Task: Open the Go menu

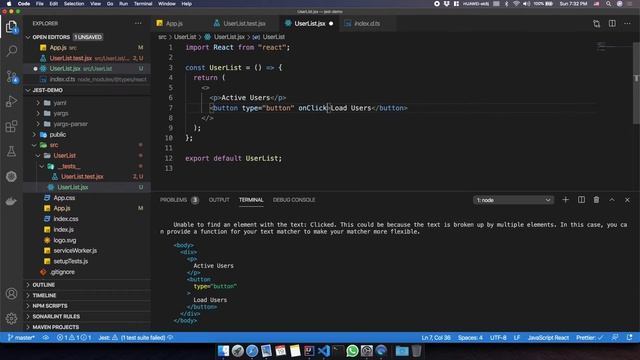Action: point(110,4)
